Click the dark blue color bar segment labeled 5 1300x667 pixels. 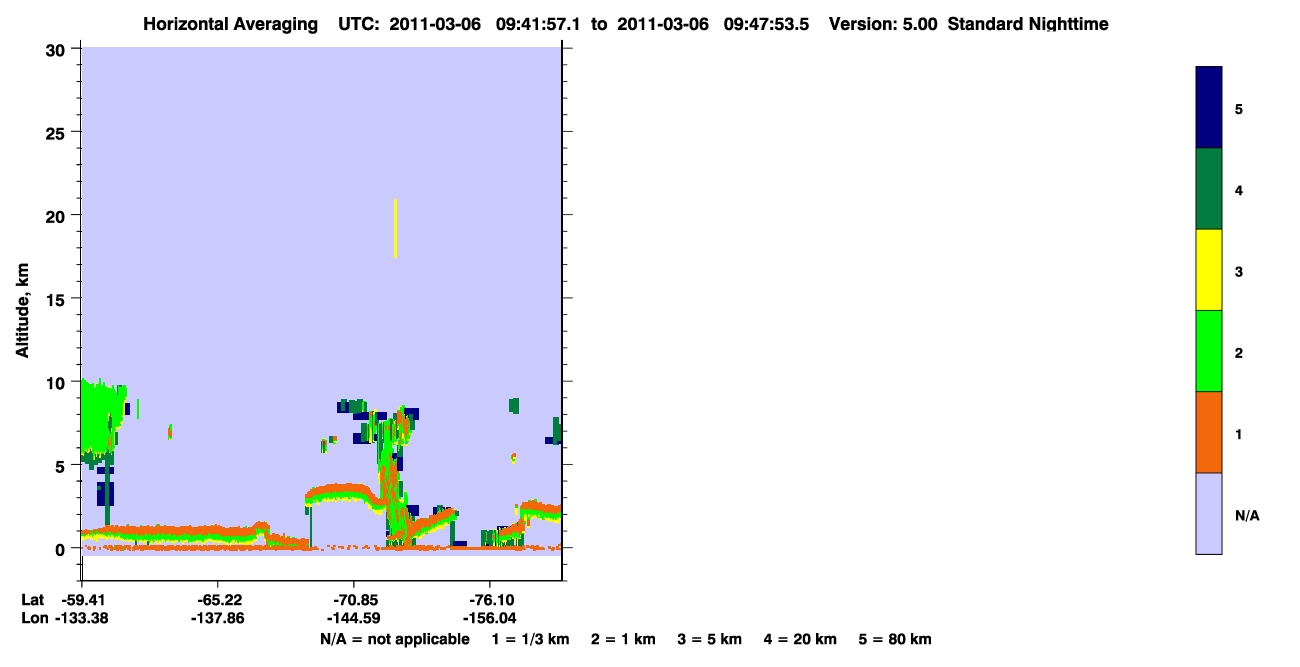coord(1209,108)
